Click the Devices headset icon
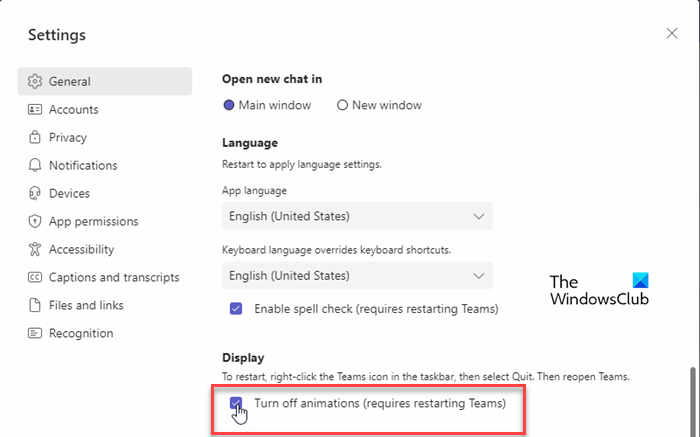The width and height of the screenshot is (700, 437). (35, 193)
